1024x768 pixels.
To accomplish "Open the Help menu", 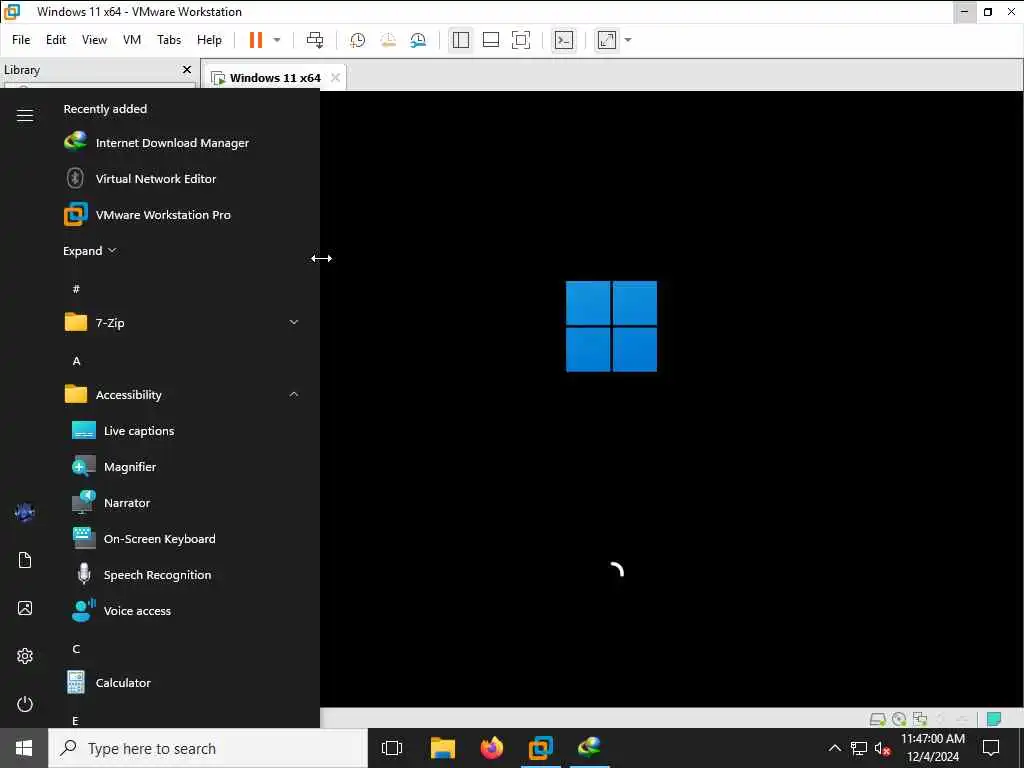I will 209,40.
